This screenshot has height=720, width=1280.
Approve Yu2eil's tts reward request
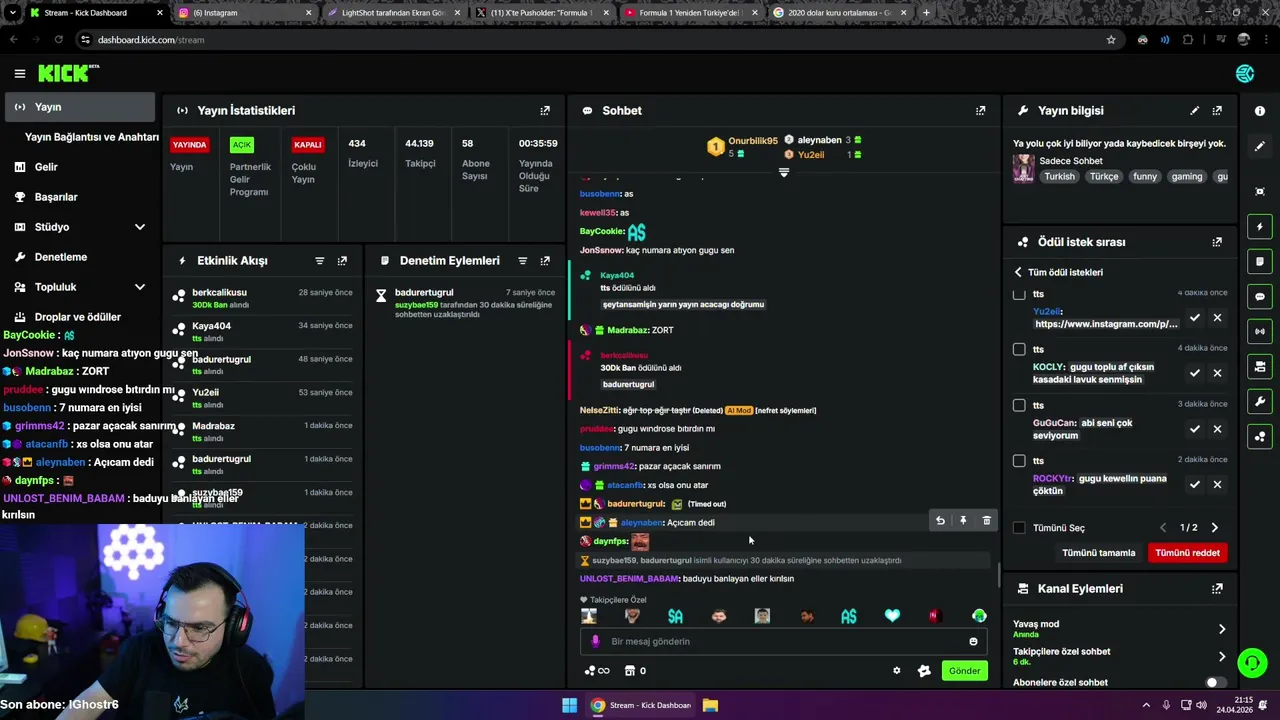(x=1194, y=317)
